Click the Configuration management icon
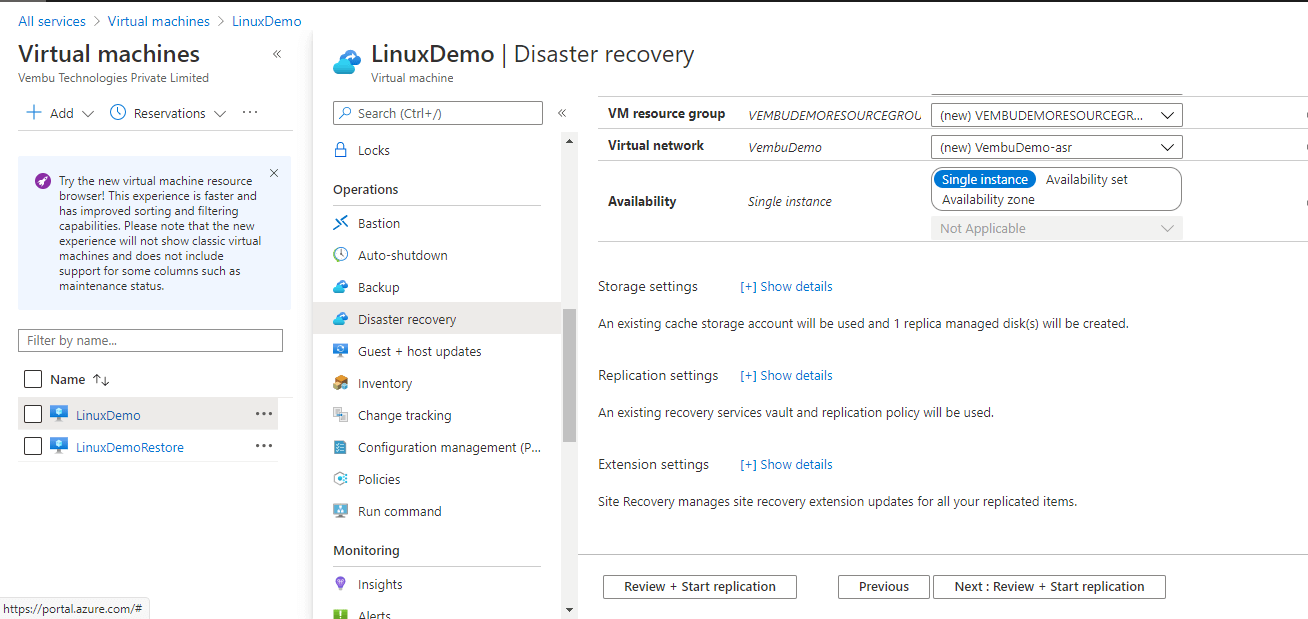This screenshot has width=1308, height=619. pyautogui.click(x=340, y=447)
